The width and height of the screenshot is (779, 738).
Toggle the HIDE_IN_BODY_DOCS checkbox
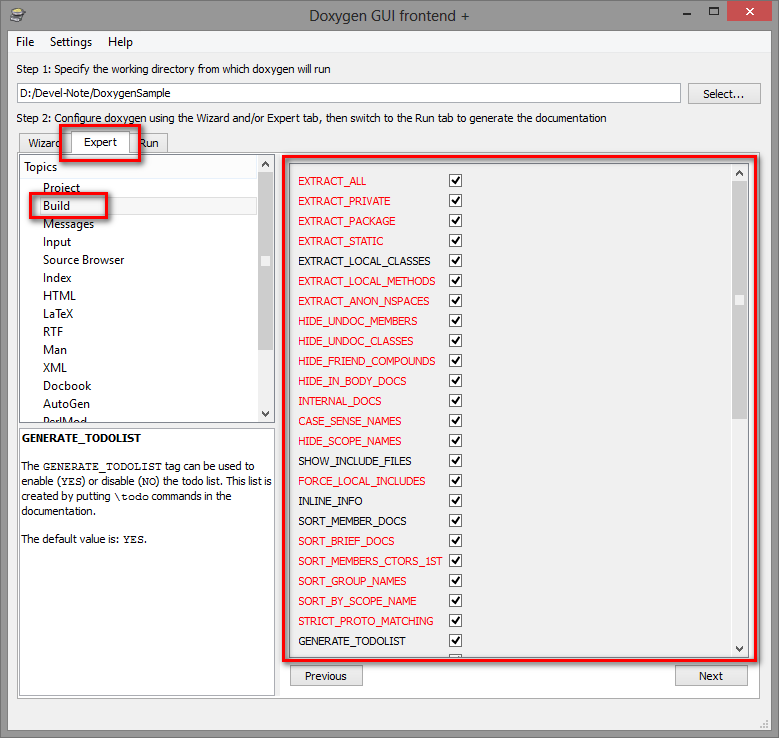coord(455,380)
